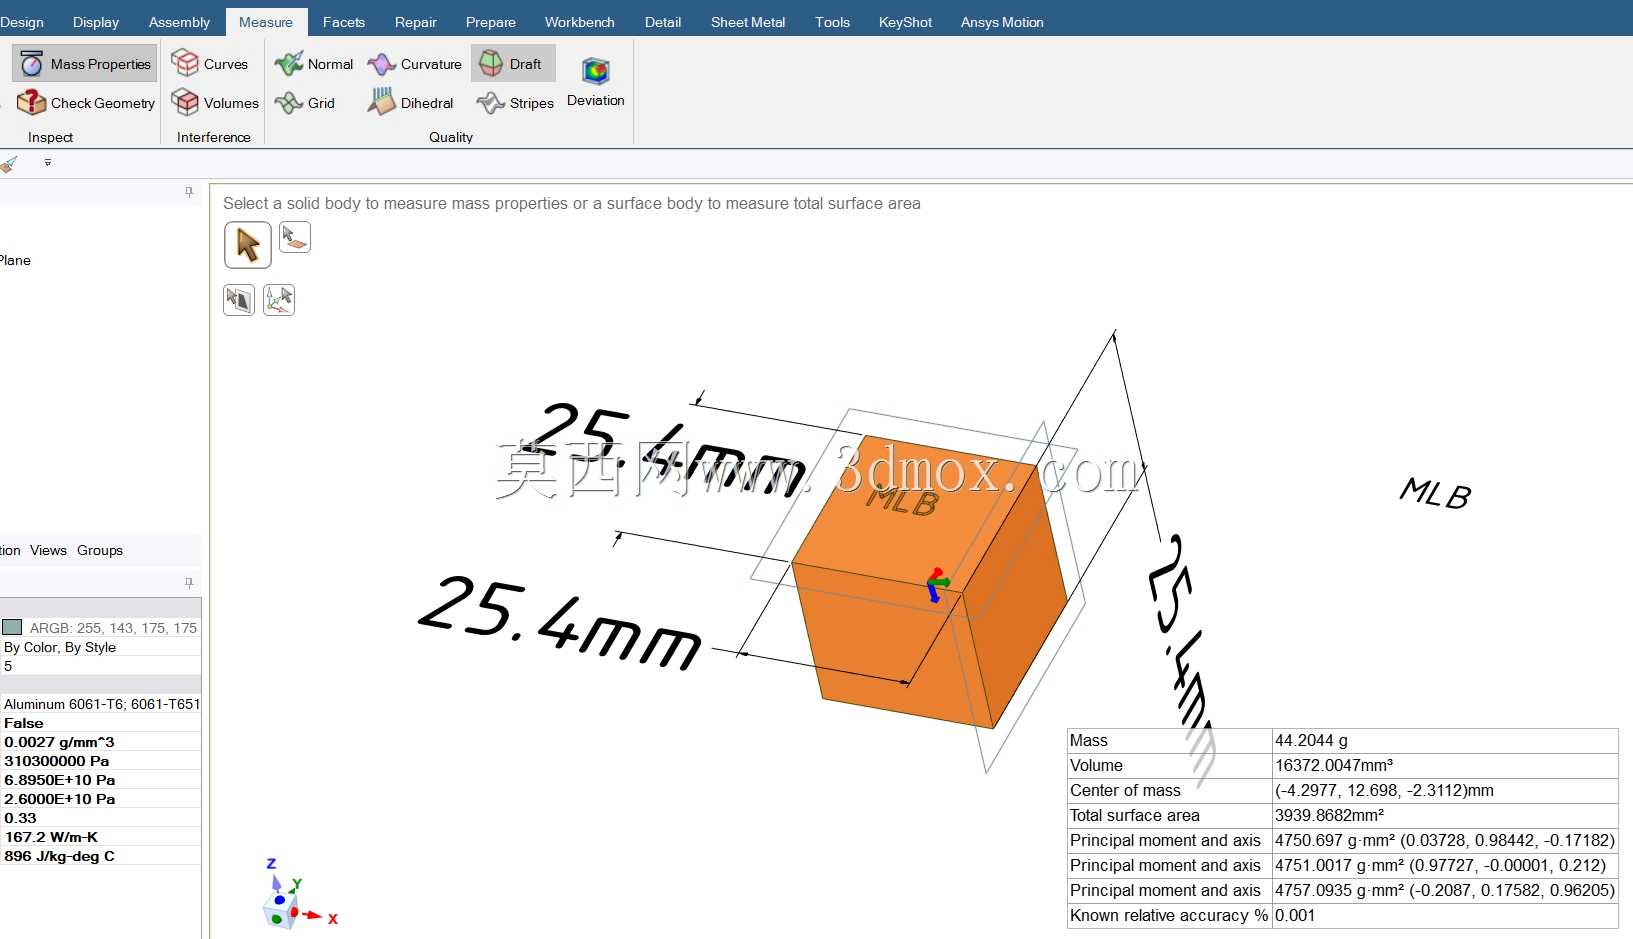1633x939 pixels.
Task: Click the 2.6000E+10 Pa property value
Action: click(60, 799)
